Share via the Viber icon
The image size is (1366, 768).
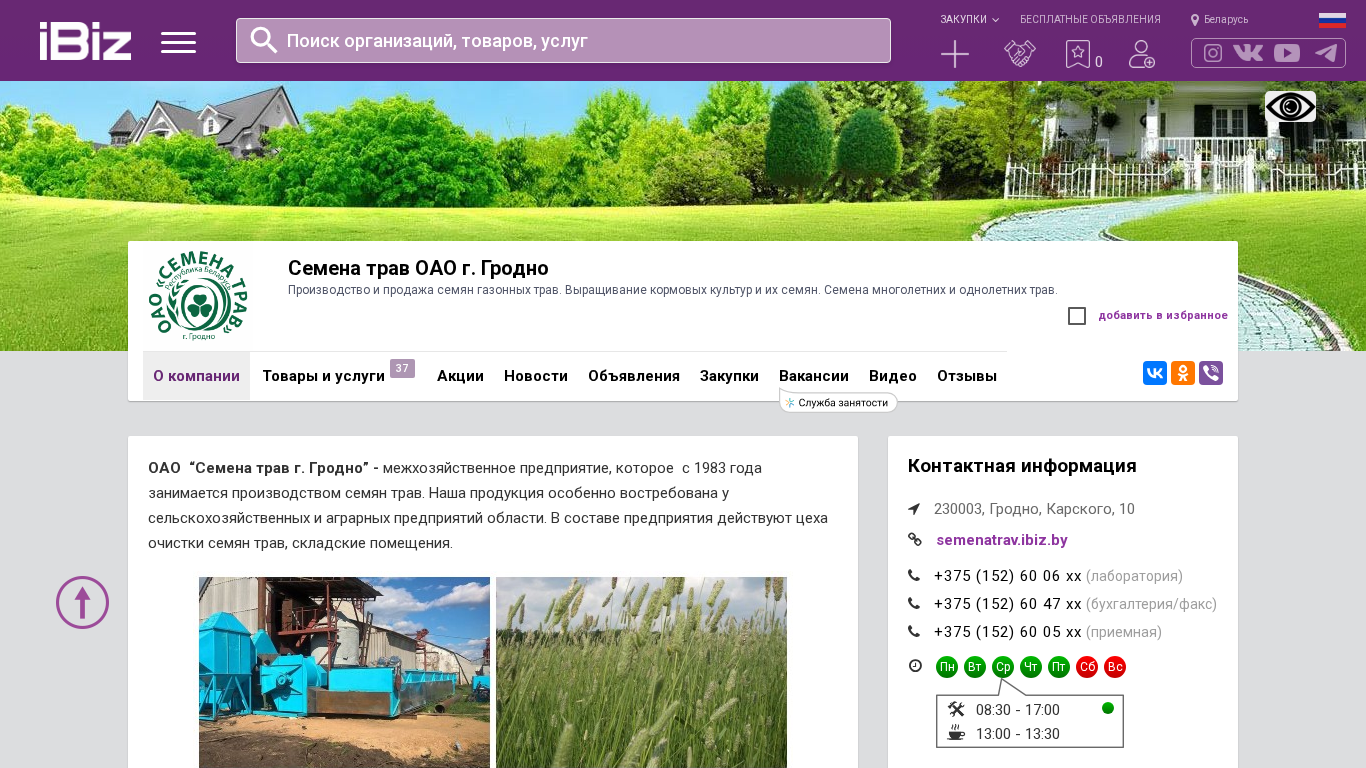1211,373
